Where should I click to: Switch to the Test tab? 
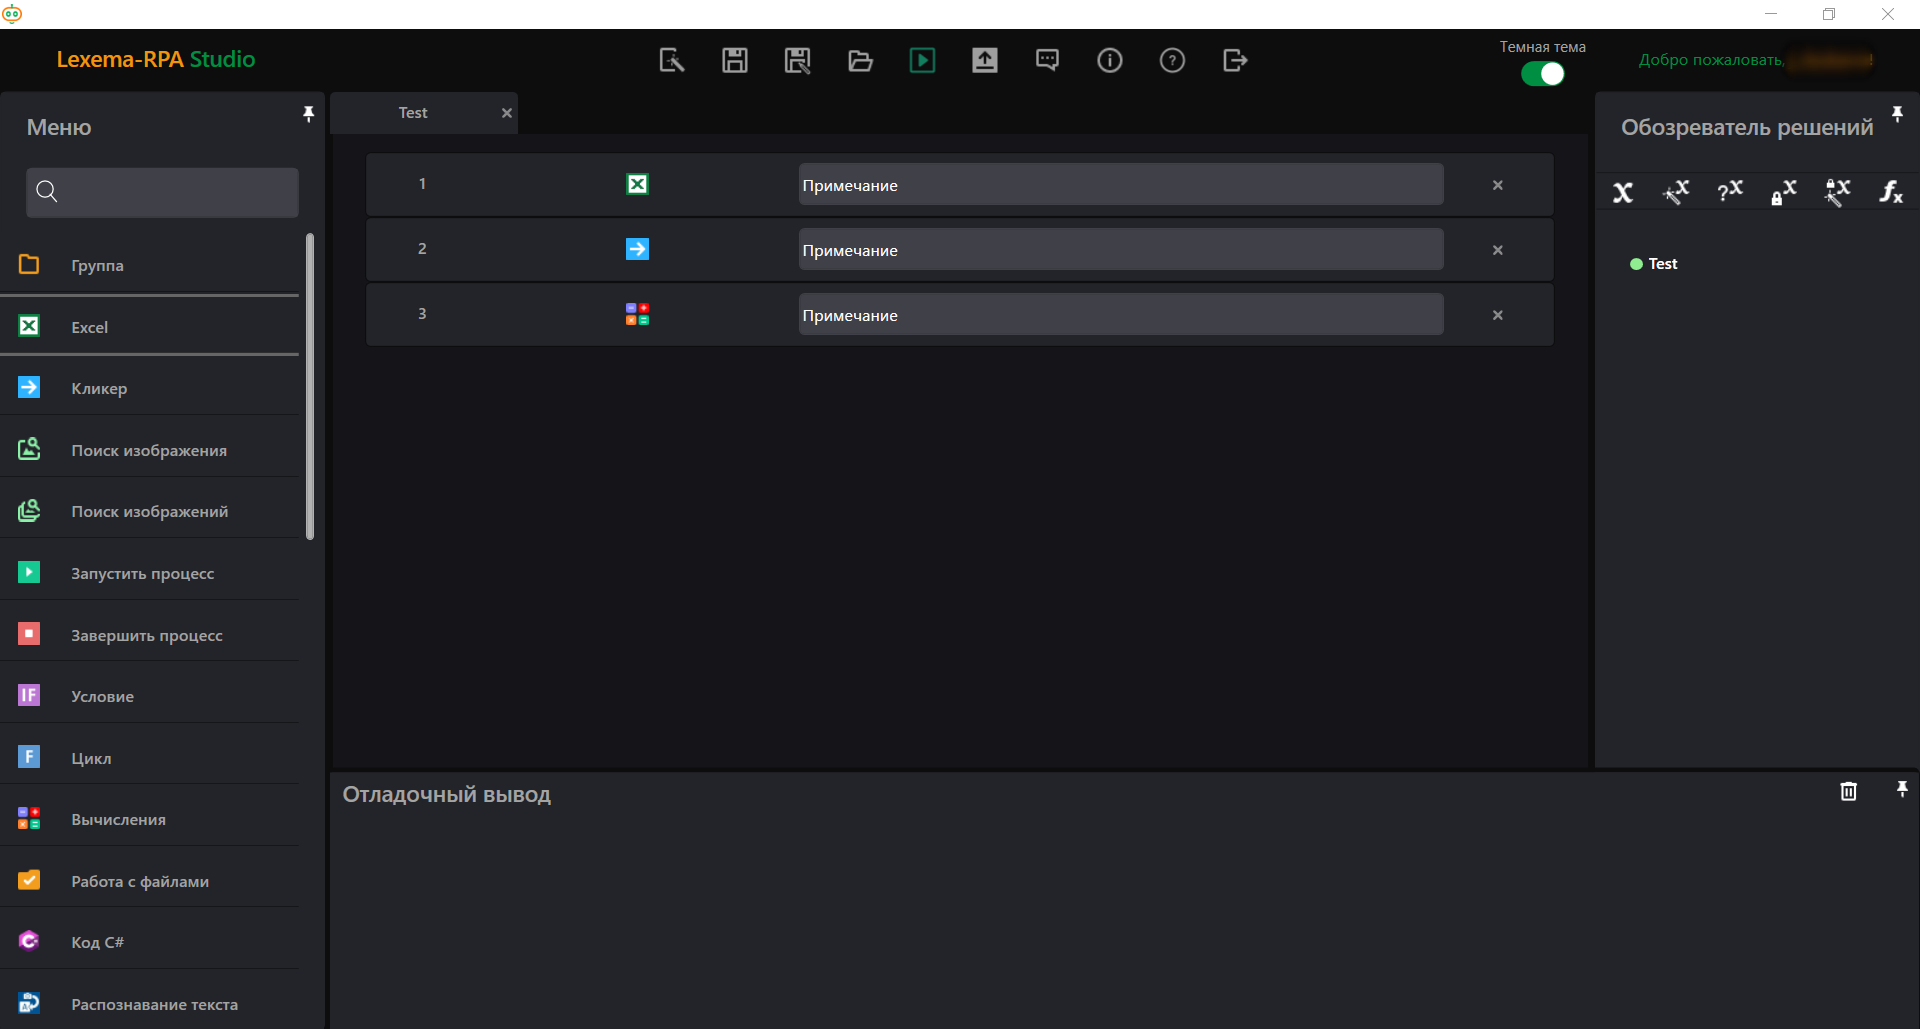point(413,113)
